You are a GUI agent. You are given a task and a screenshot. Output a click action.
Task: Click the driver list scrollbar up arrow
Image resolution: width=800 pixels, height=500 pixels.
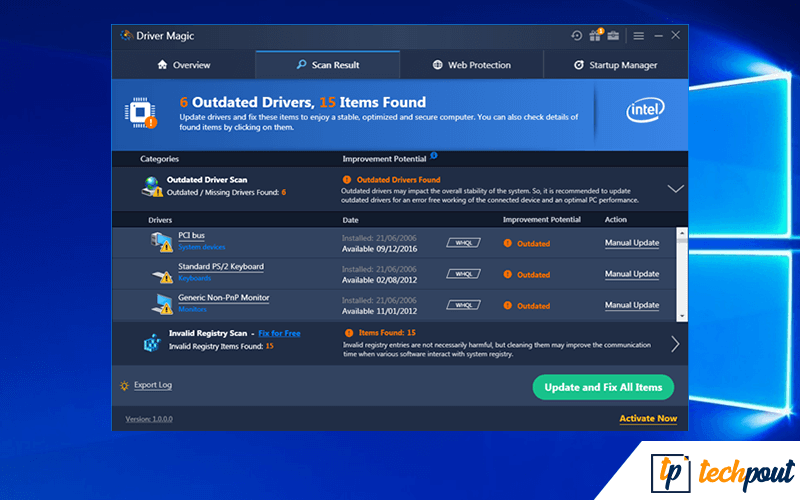click(x=682, y=233)
